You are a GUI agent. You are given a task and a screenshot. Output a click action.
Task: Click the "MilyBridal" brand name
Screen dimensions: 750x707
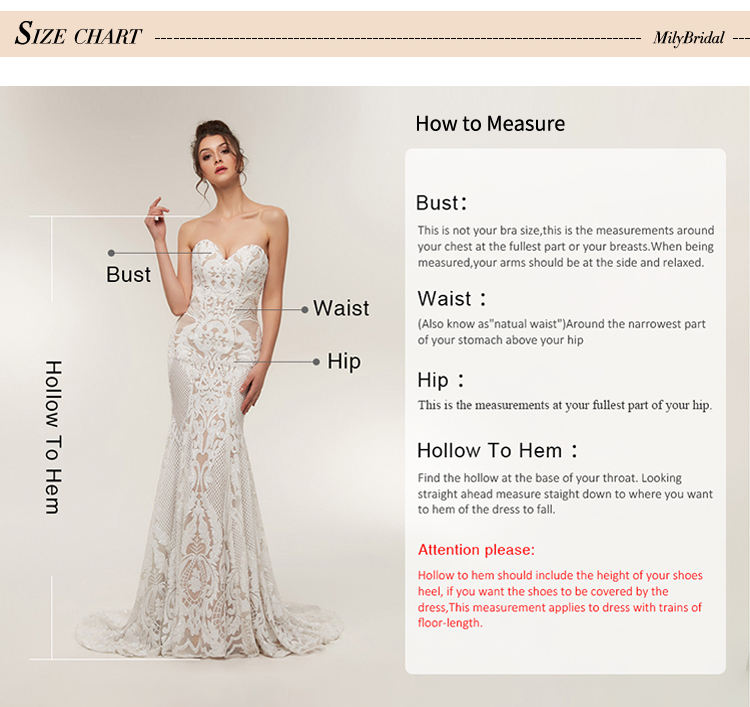(689, 38)
